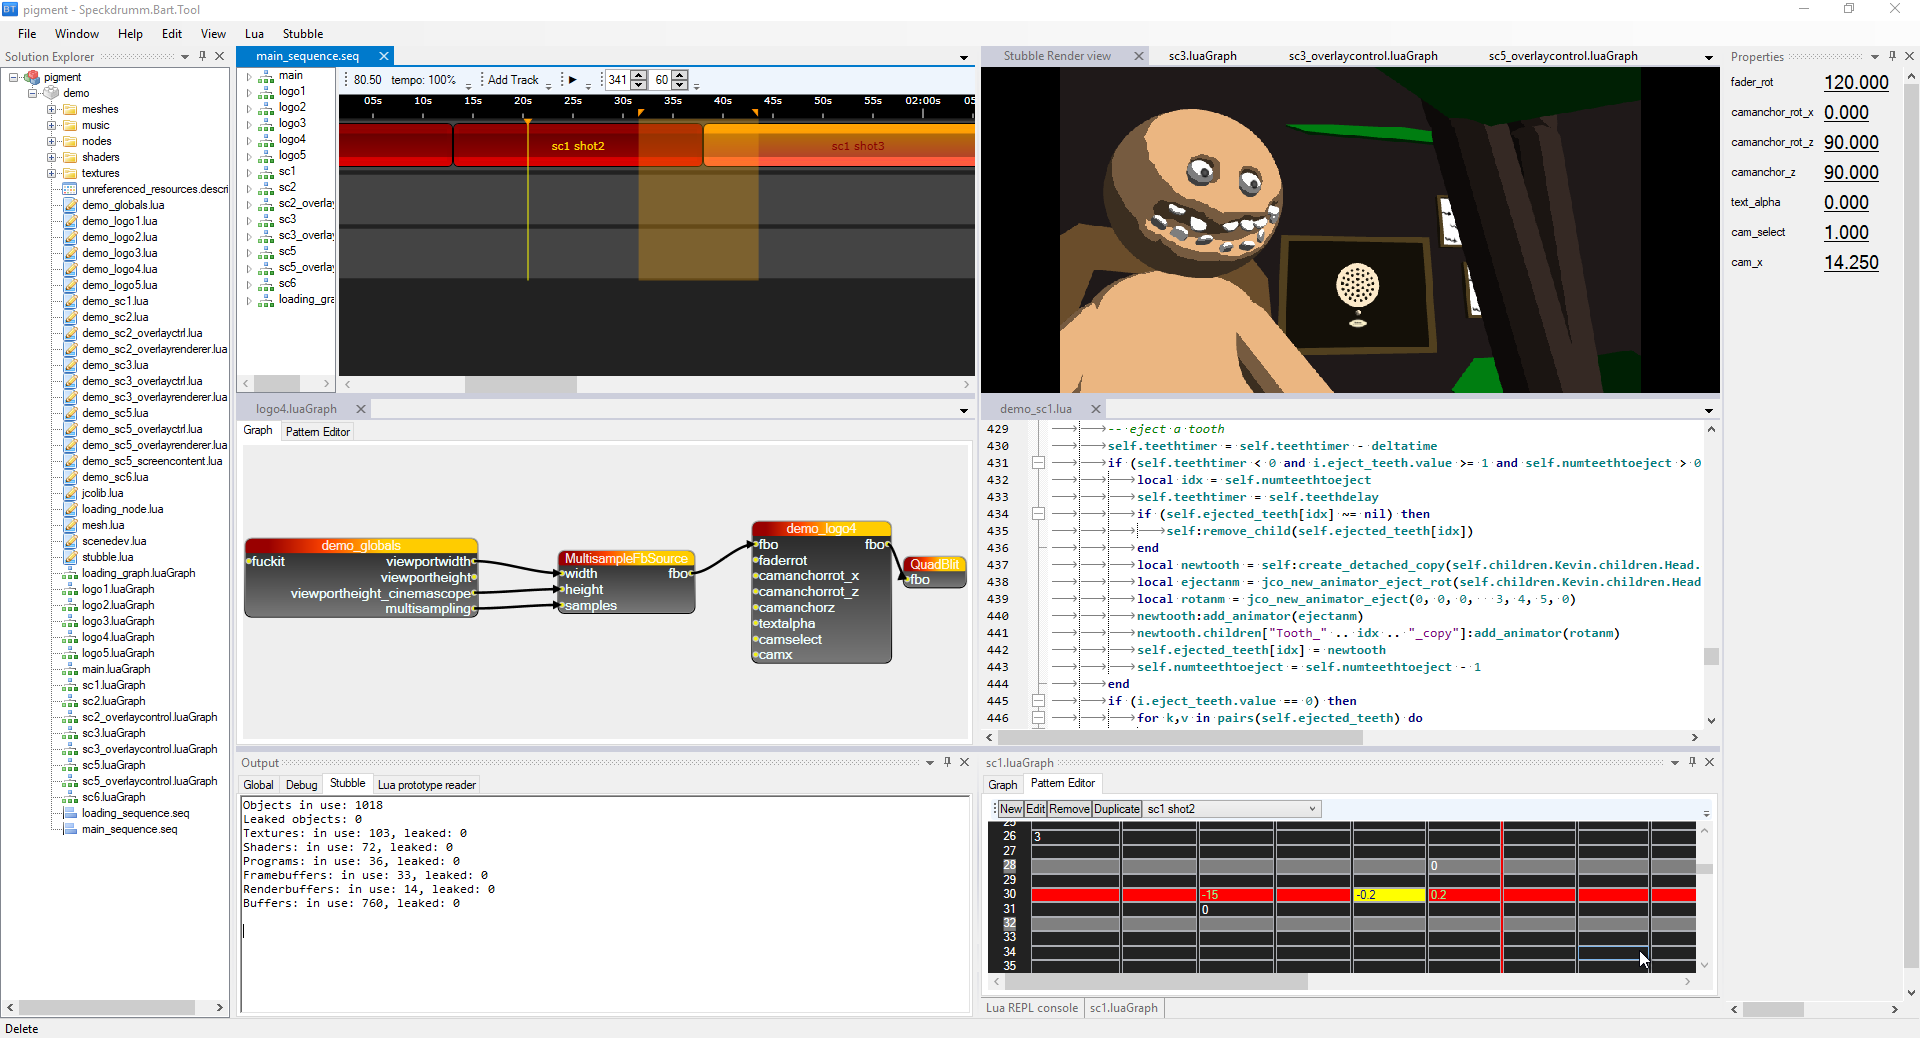Click the logo3 track icon in sequence list
This screenshot has height=1038, width=1920.
(x=266, y=123)
